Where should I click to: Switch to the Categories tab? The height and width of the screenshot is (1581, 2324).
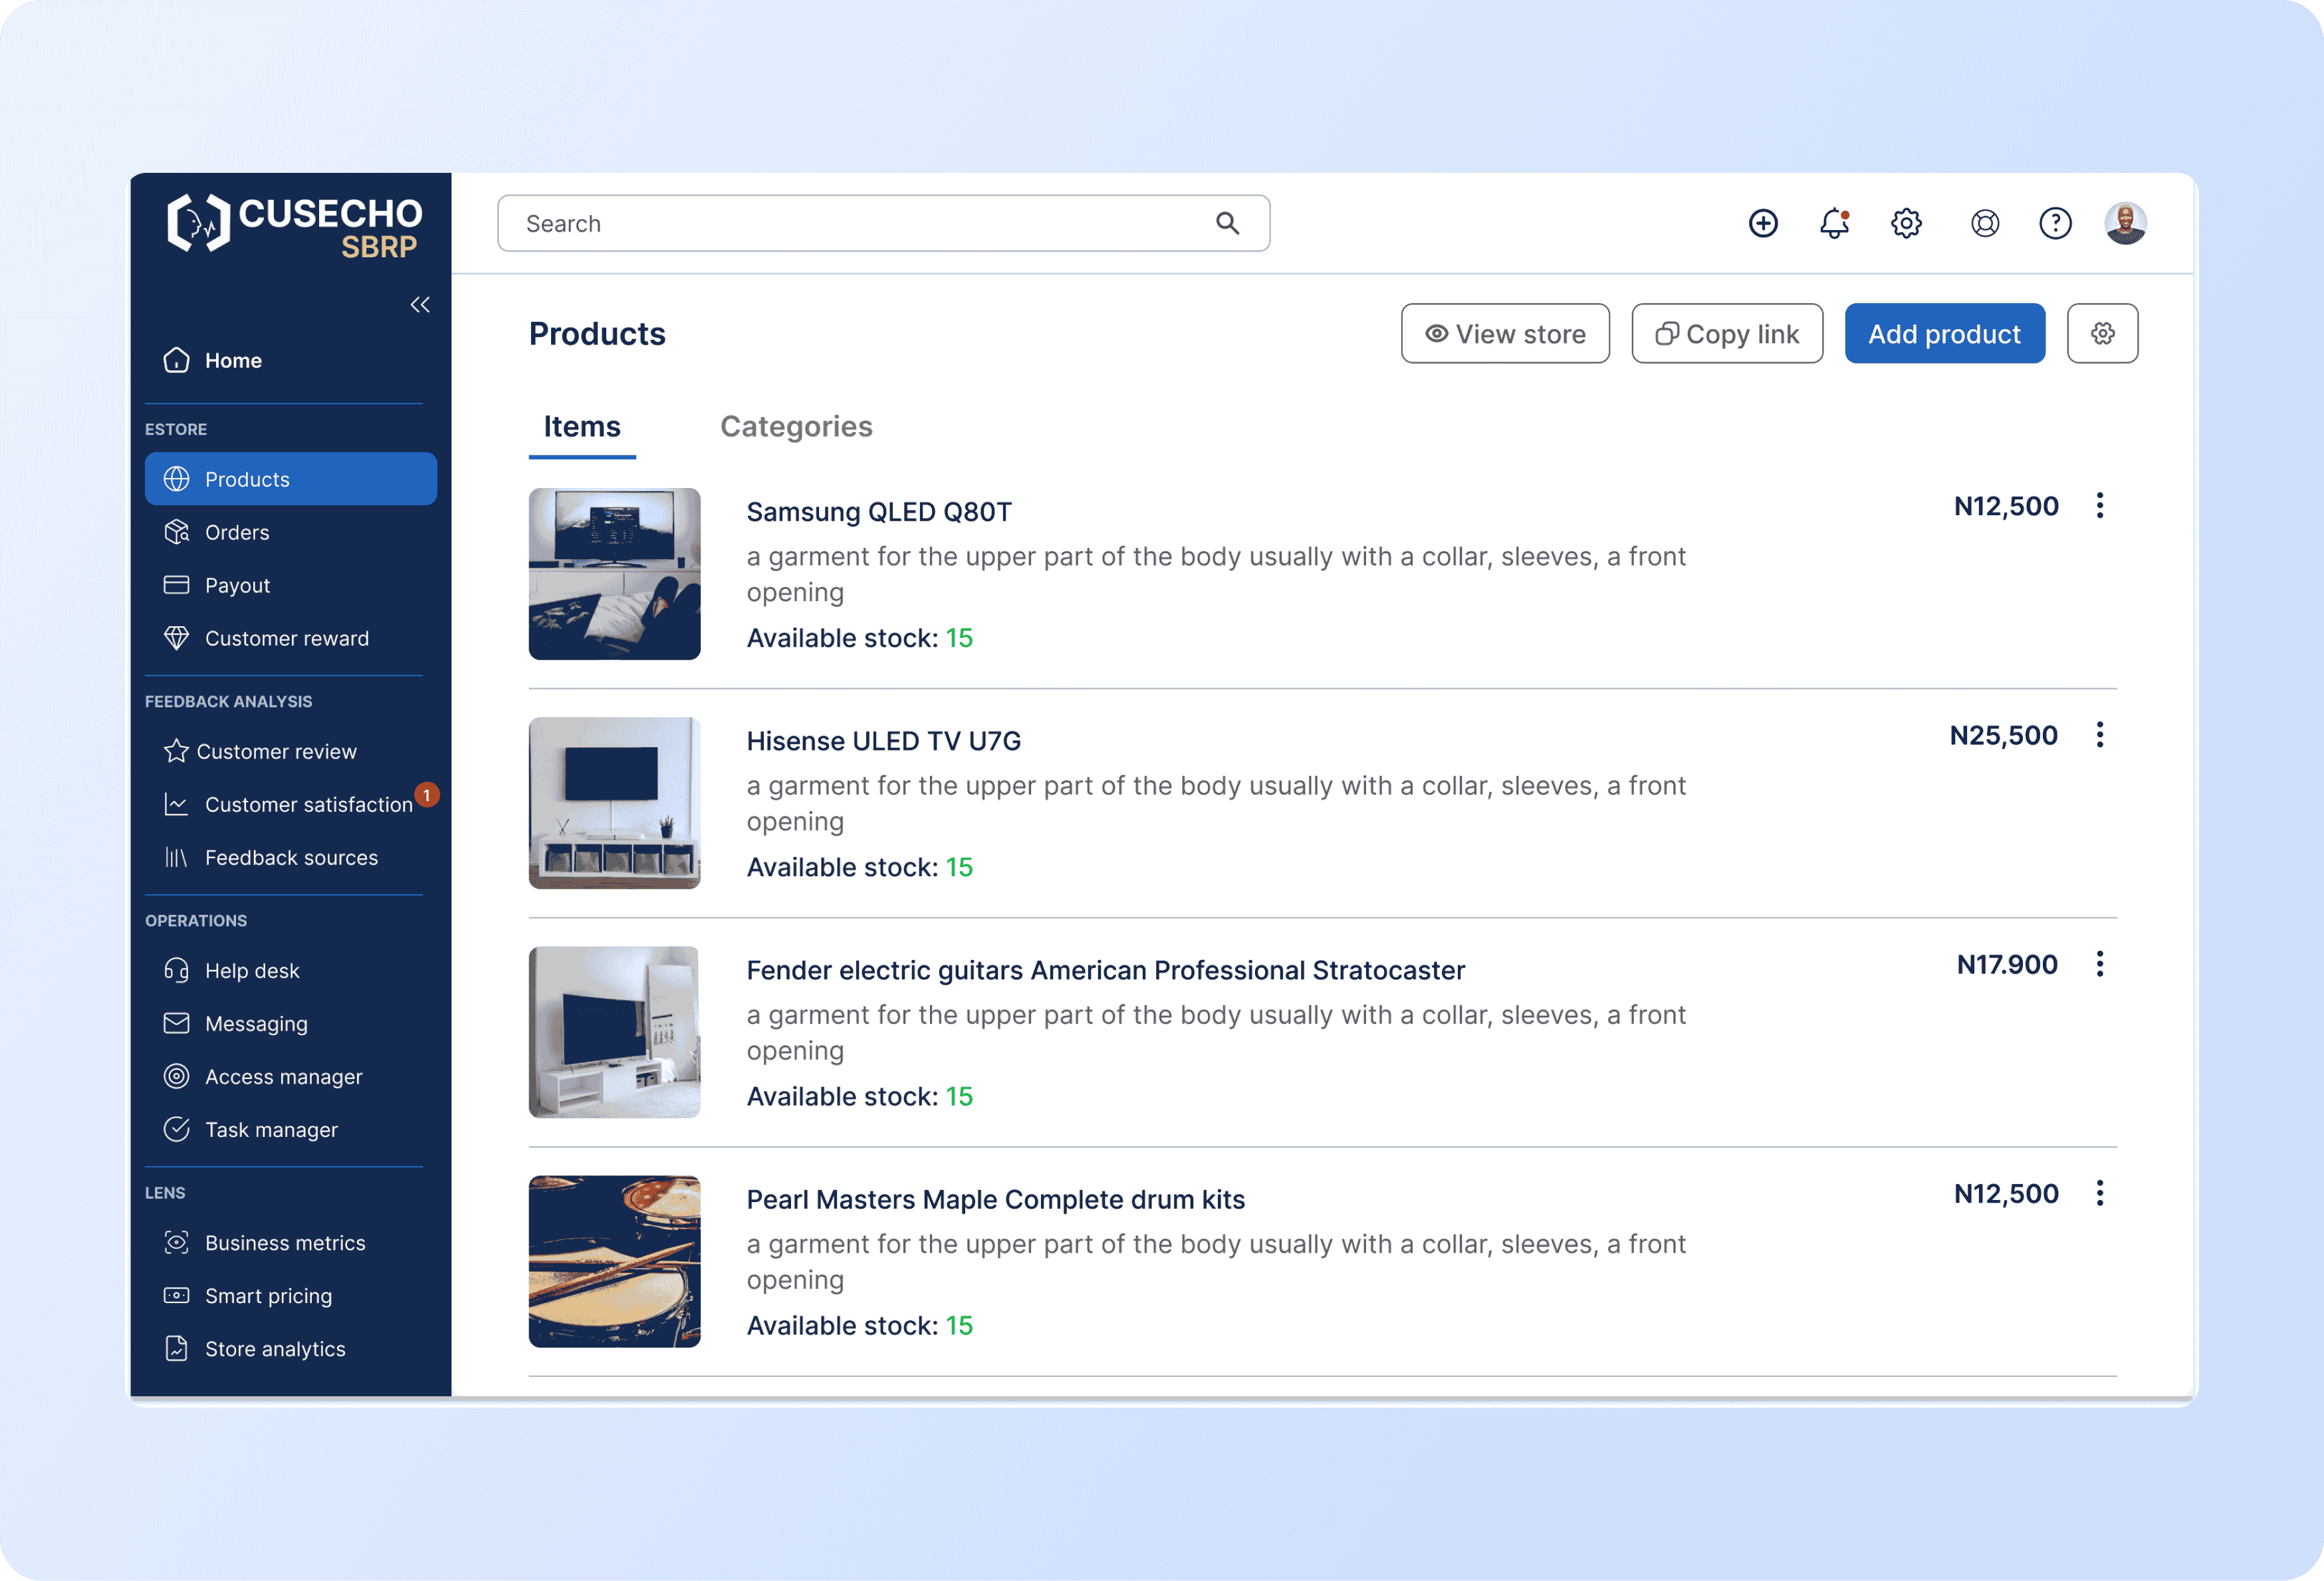pyautogui.click(x=796, y=427)
